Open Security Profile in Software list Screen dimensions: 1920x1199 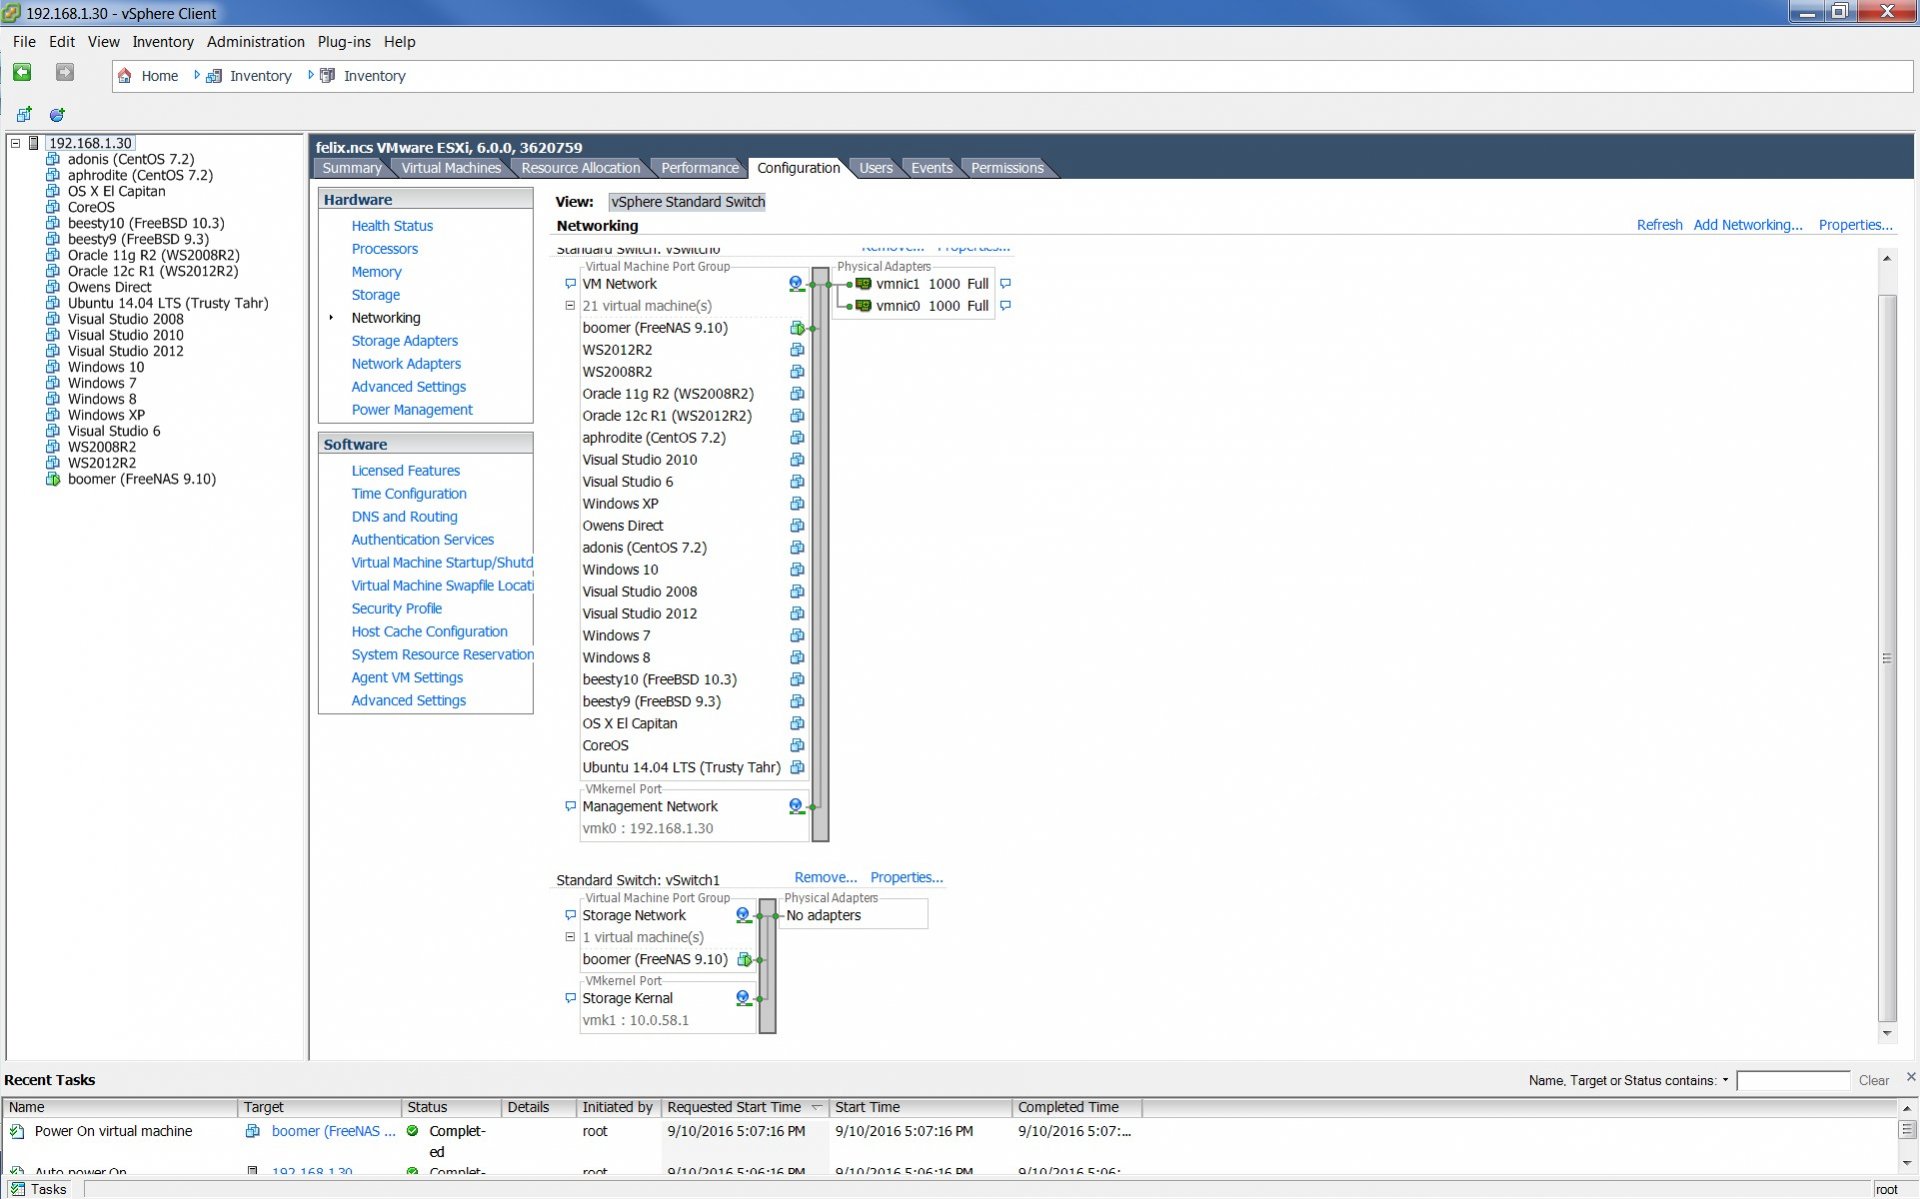[x=397, y=609]
